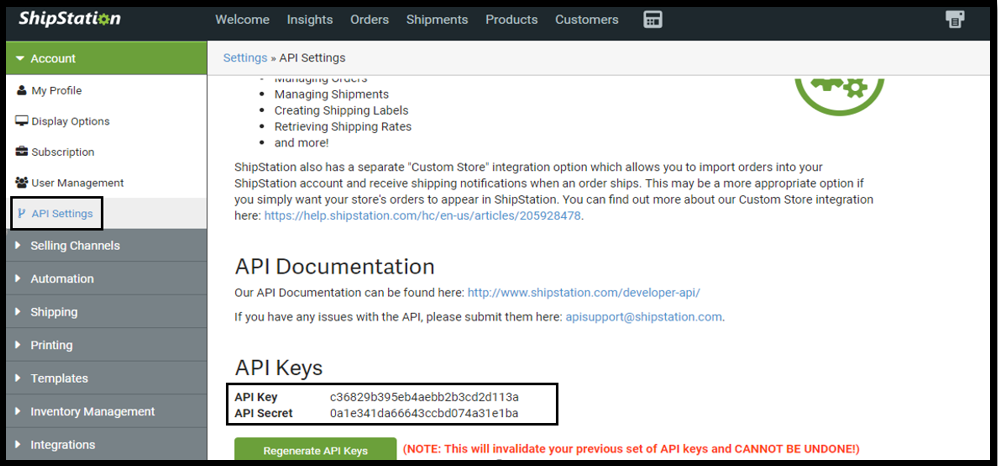This screenshot has height=466, width=998.
Task: Click the ShipStation logo
Action: click(70, 19)
